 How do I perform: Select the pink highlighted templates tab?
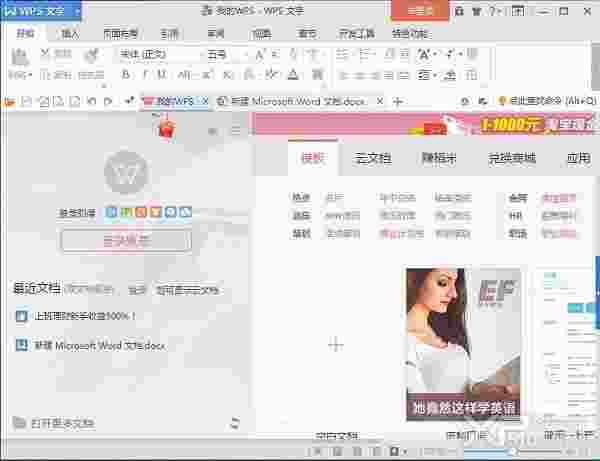313,158
